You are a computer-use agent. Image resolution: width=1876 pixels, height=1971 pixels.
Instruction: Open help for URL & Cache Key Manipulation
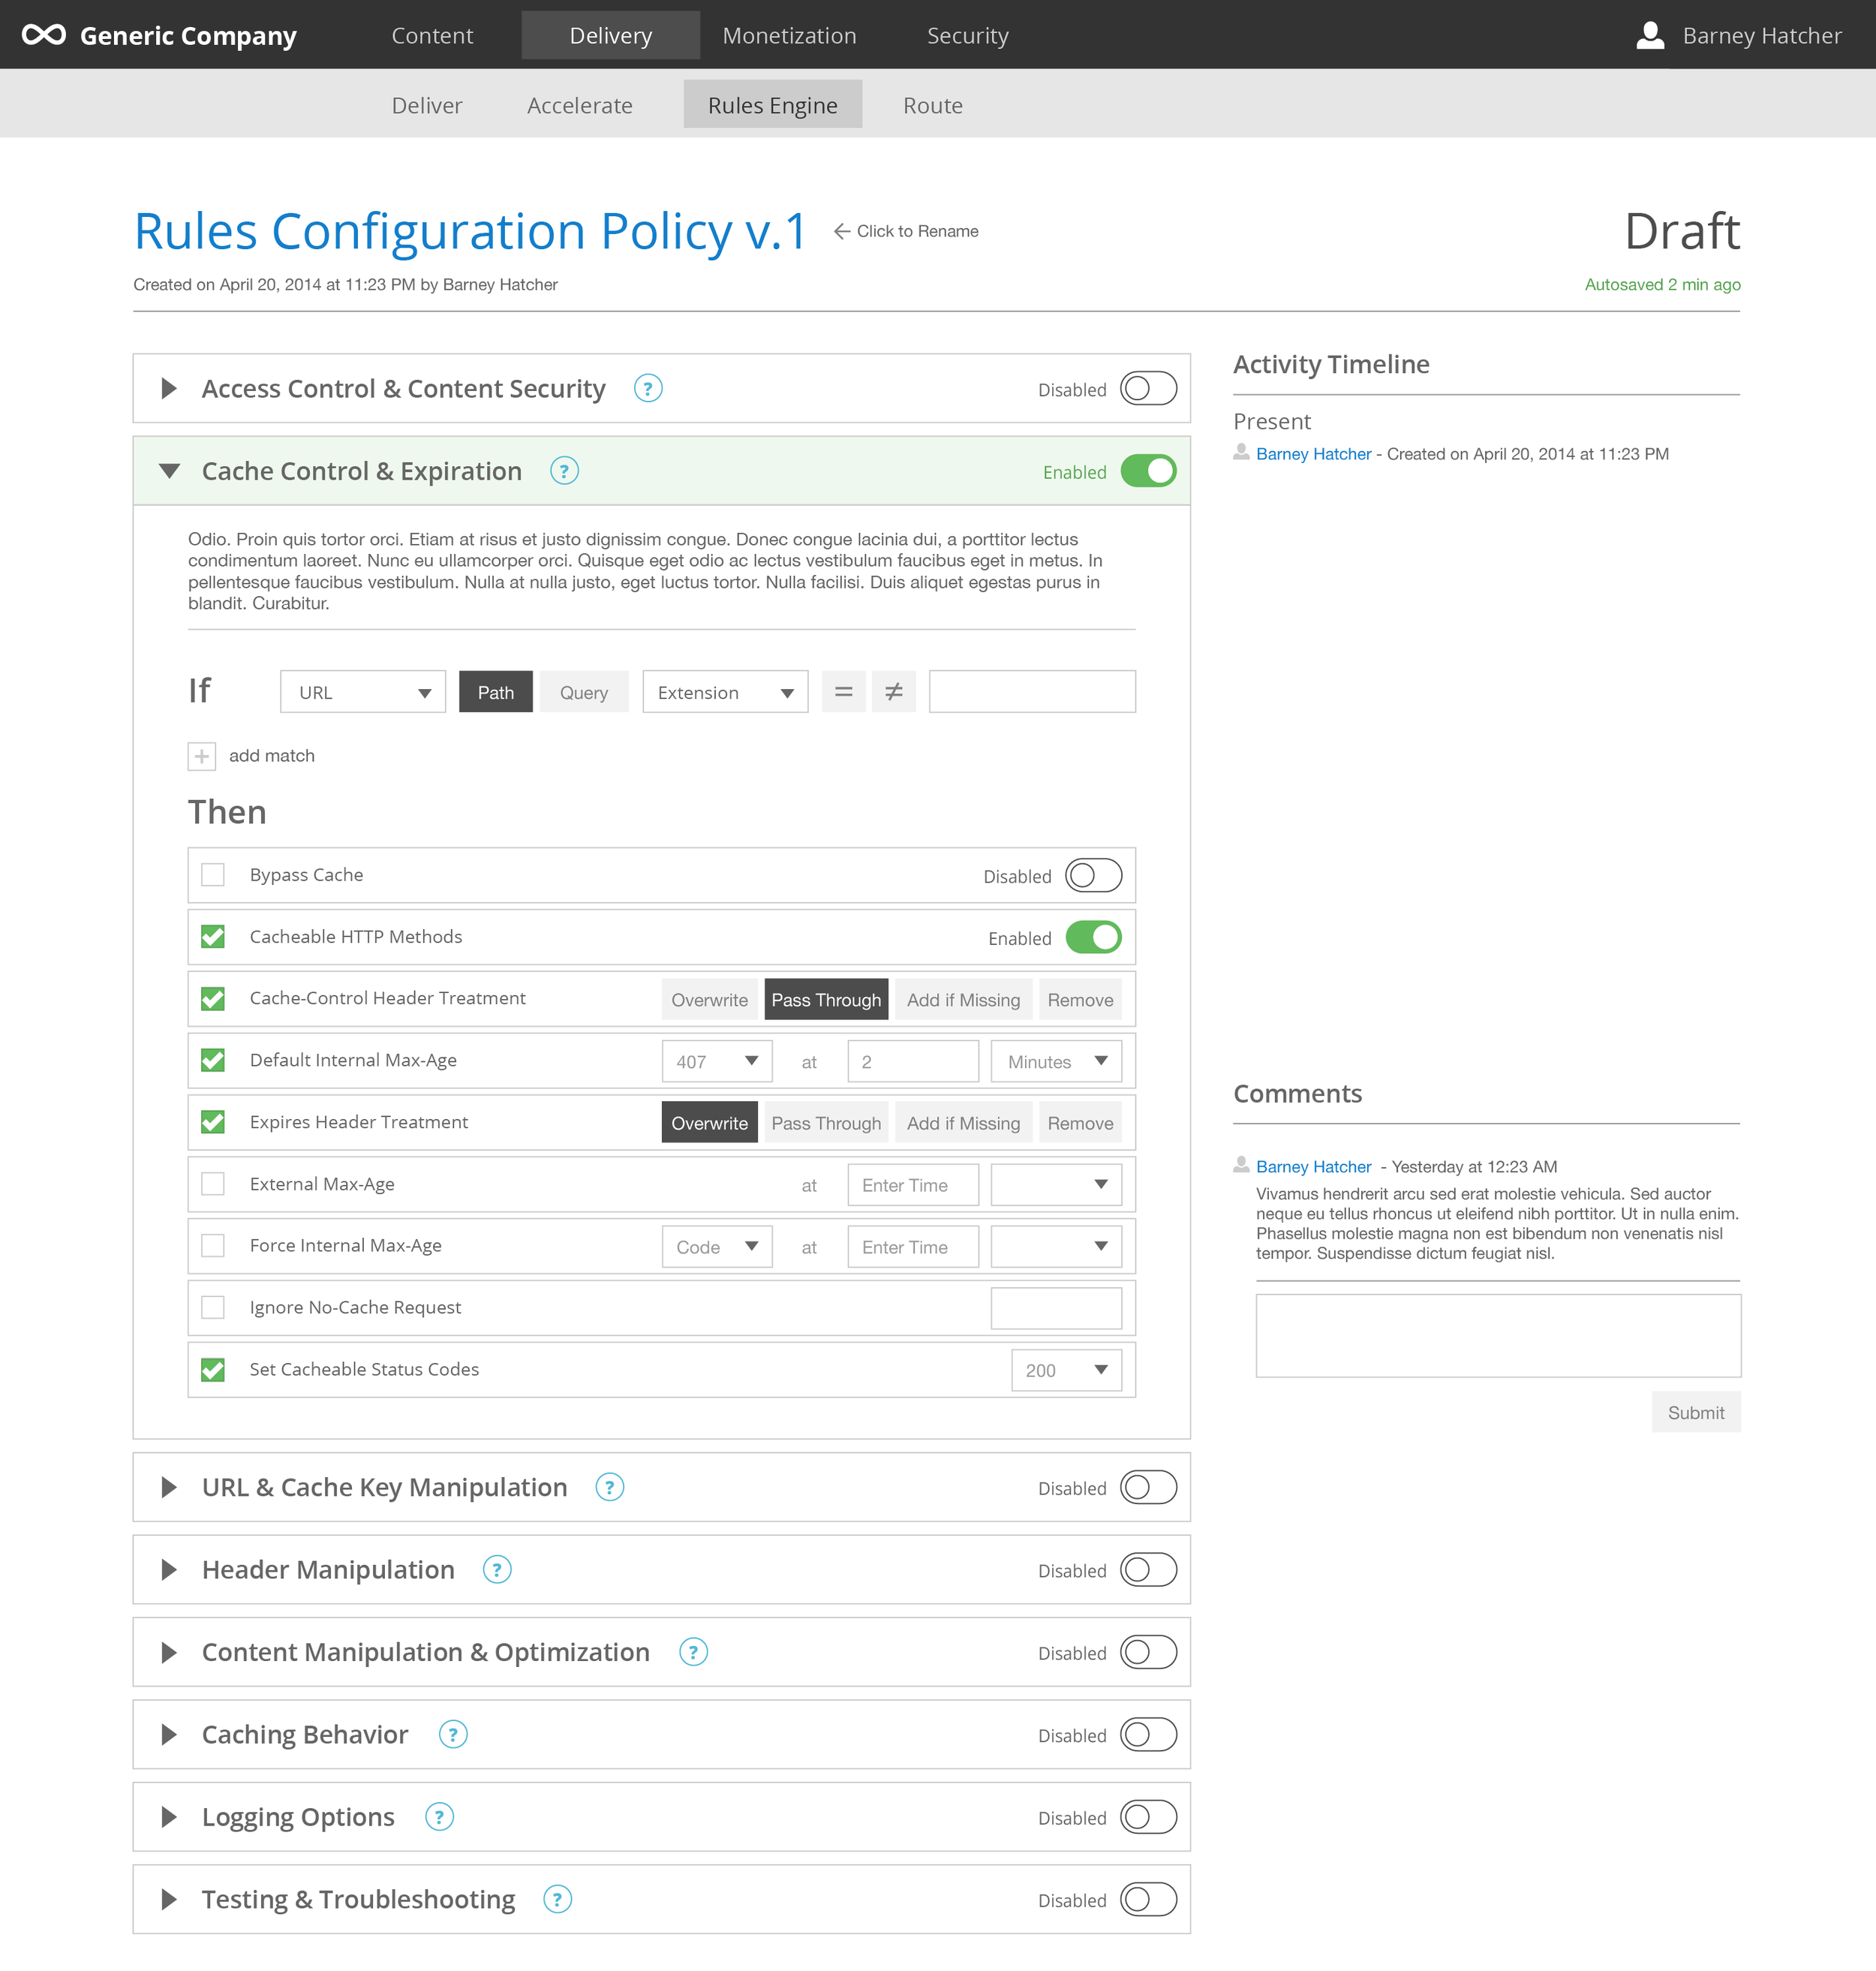pyautogui.click(x=610, y=1487)
